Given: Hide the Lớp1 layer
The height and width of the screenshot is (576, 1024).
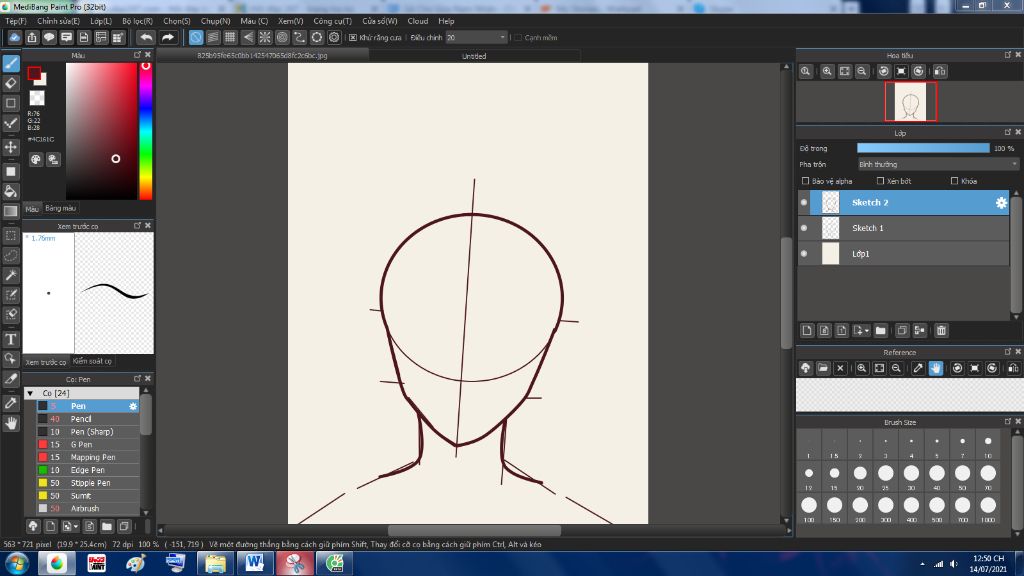Looking at the screenshot, I should coord(804,253).
